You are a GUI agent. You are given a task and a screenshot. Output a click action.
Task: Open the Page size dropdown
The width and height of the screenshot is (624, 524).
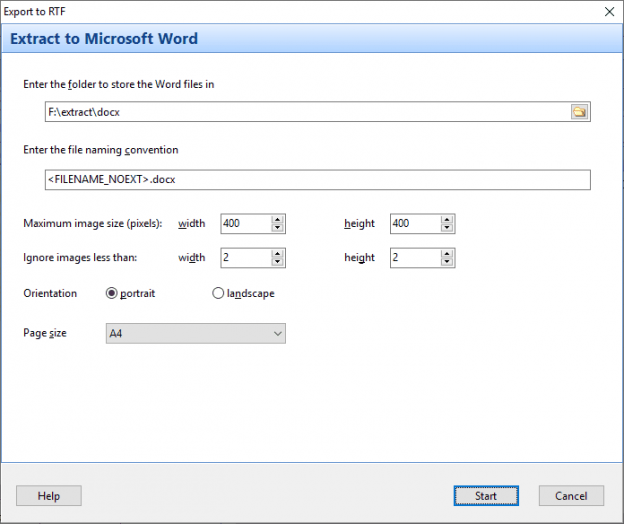(196, 333)
